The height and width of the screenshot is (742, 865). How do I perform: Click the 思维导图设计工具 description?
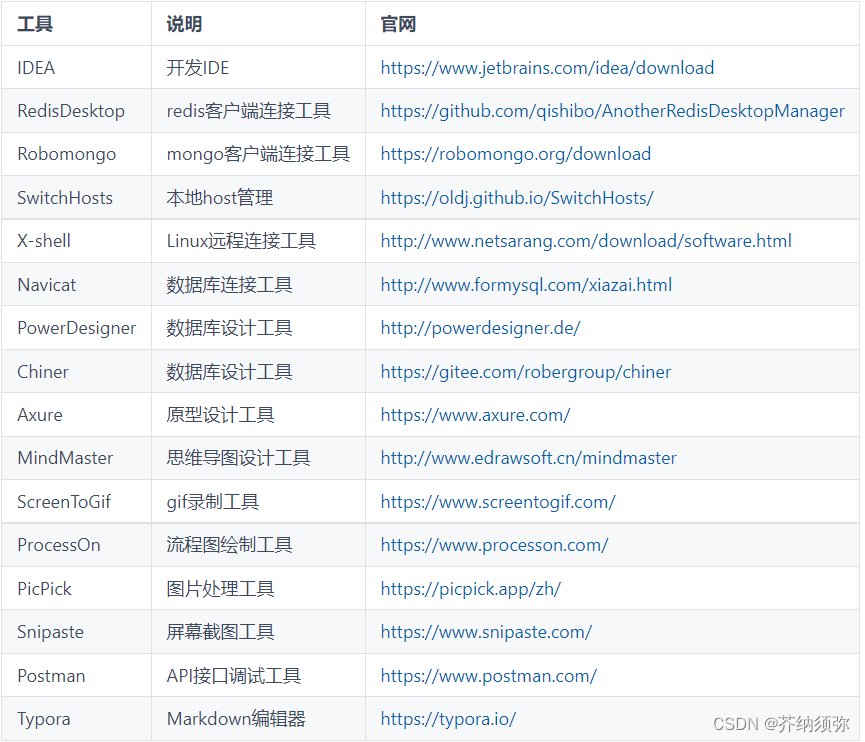click(x=239, y=458)
